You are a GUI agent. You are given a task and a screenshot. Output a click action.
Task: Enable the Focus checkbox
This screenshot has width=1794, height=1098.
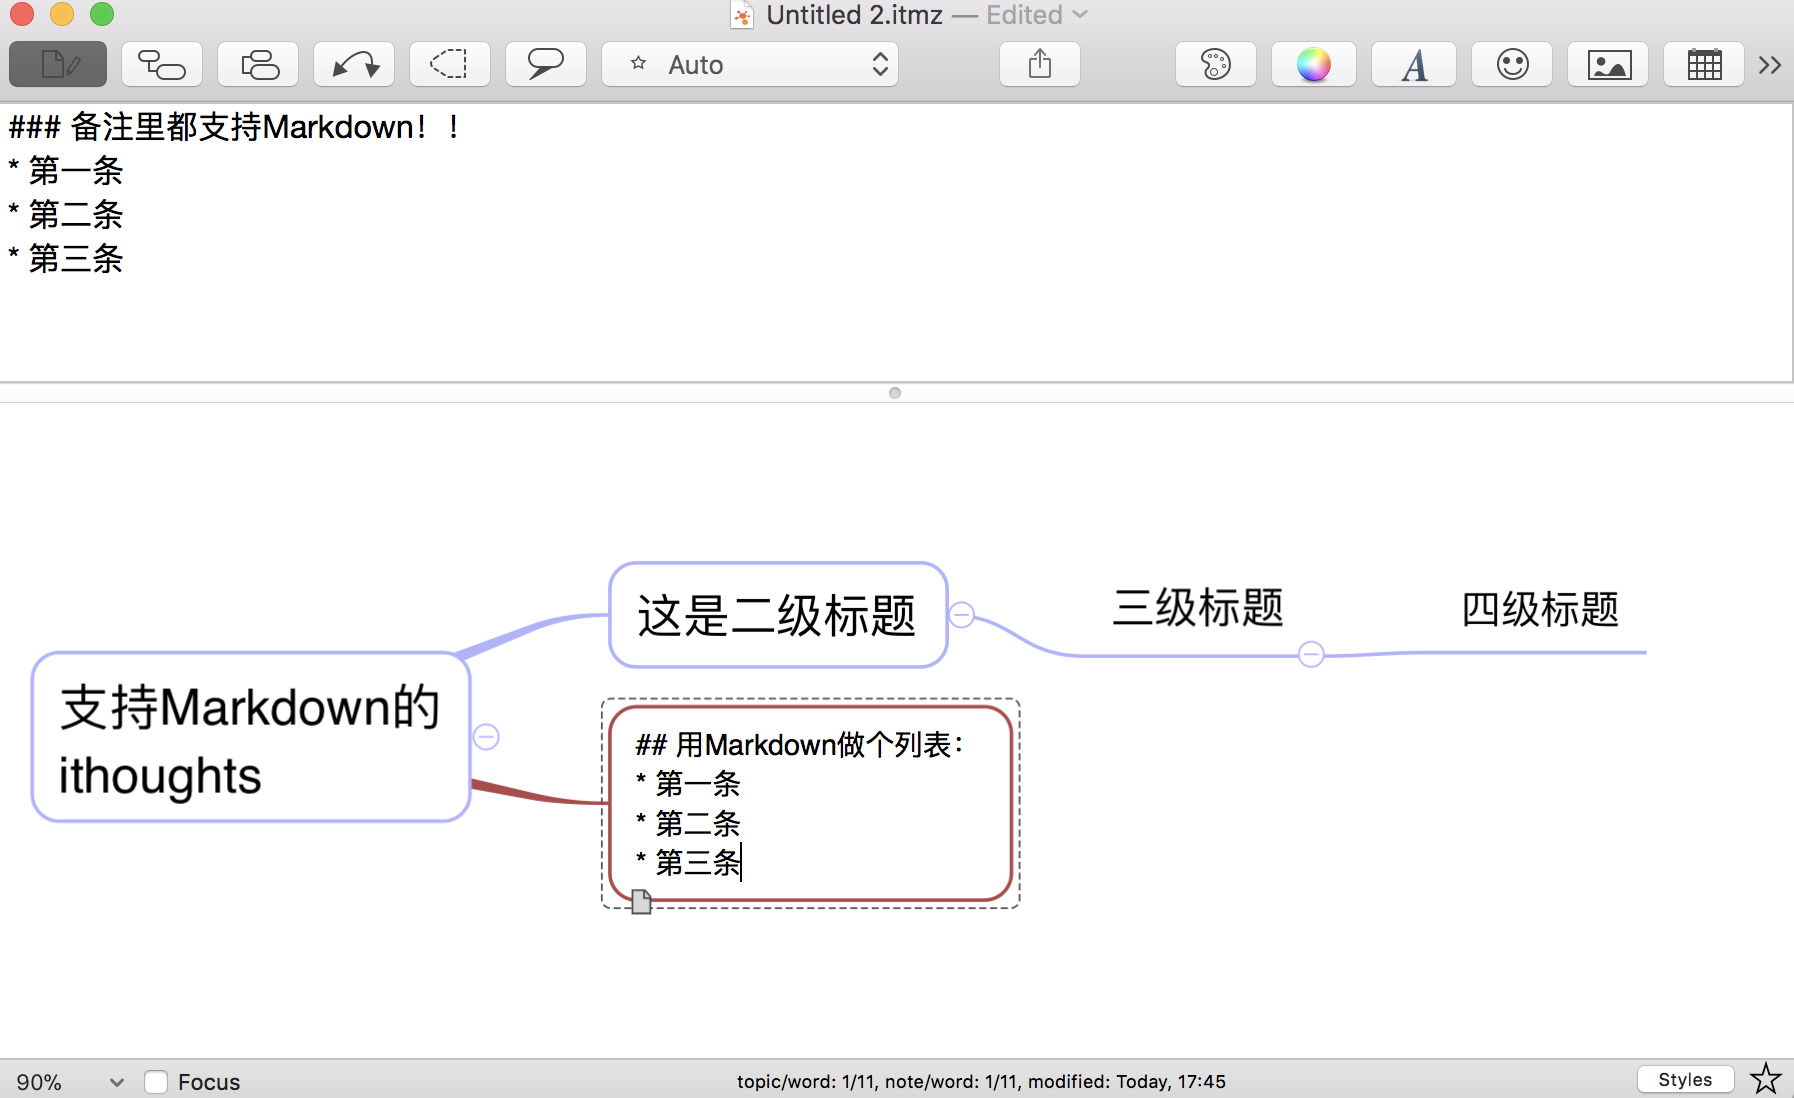point(156,1082)
